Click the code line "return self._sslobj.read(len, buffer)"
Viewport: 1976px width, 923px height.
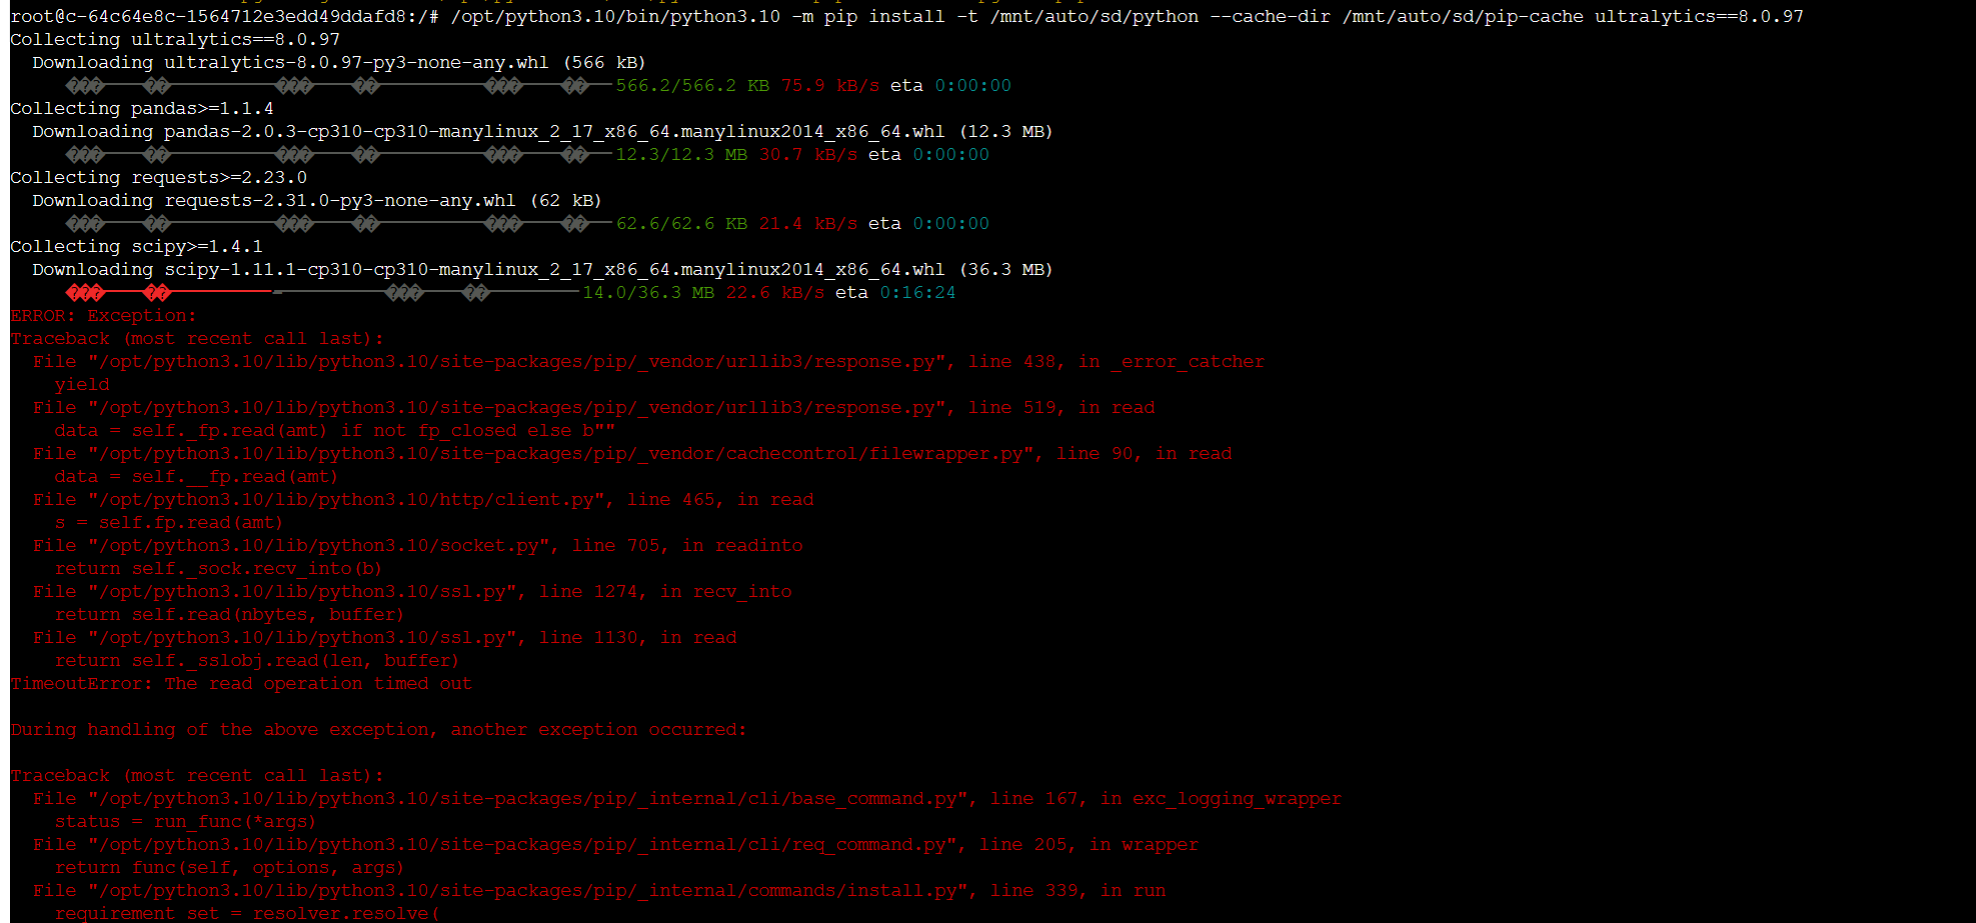coord(257,660)
